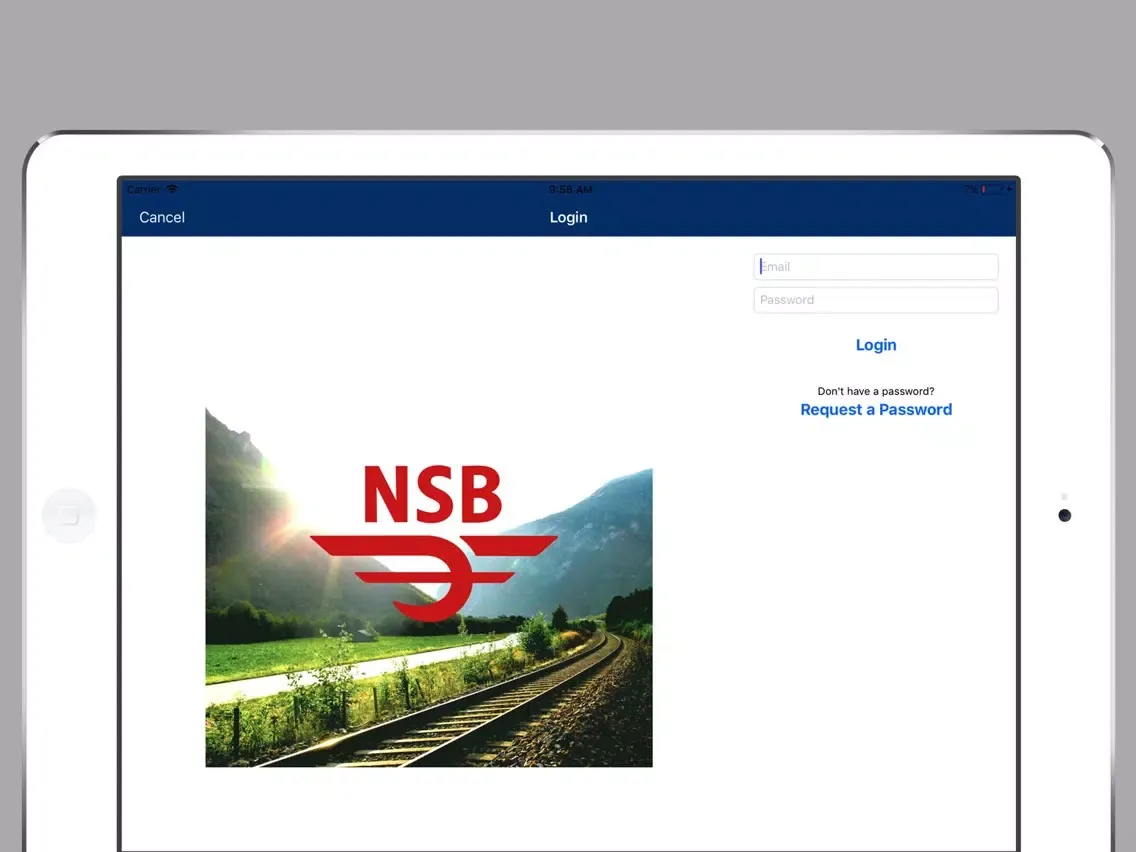The height and width of the screenshot is (852, 1136).
Task: Tap the Wi-Fi status icon
Action: click(172, 189)
